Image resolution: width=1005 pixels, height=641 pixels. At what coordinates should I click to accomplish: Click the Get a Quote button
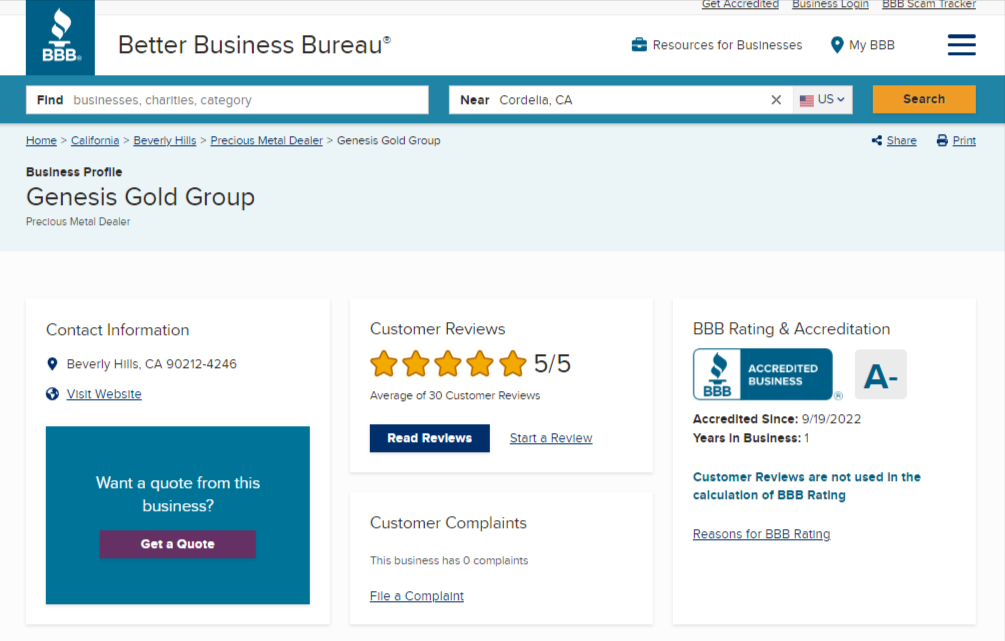(x=178, y=544)
